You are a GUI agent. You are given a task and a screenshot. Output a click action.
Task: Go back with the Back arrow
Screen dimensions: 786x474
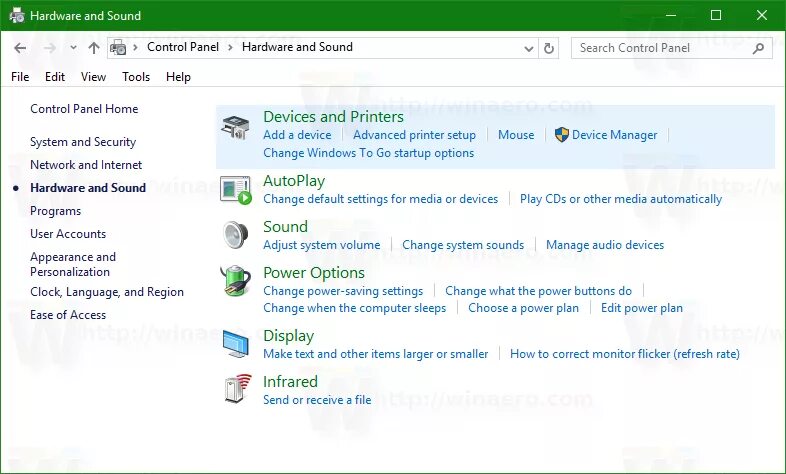(x=20, y=48)
